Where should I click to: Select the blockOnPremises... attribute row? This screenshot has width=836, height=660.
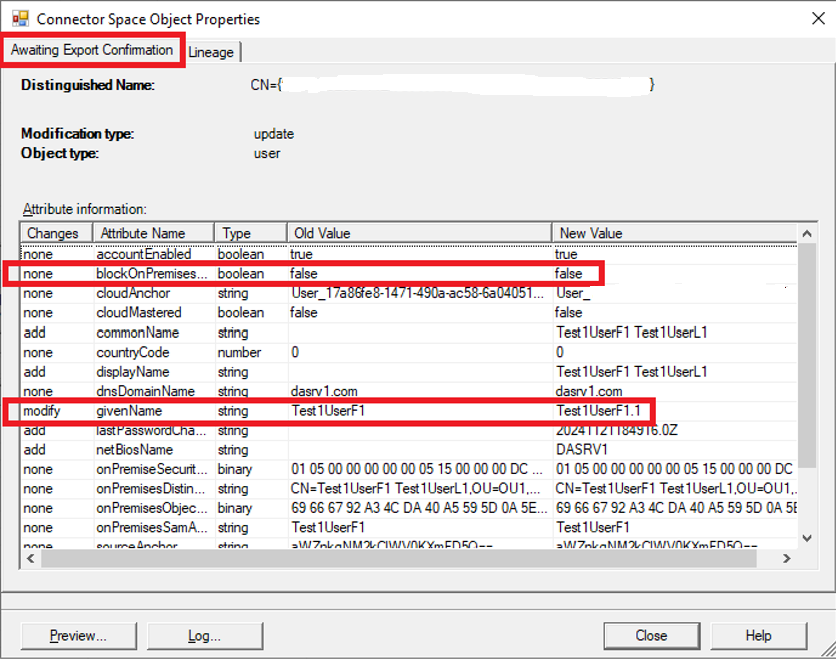click(x=409, y=274)
